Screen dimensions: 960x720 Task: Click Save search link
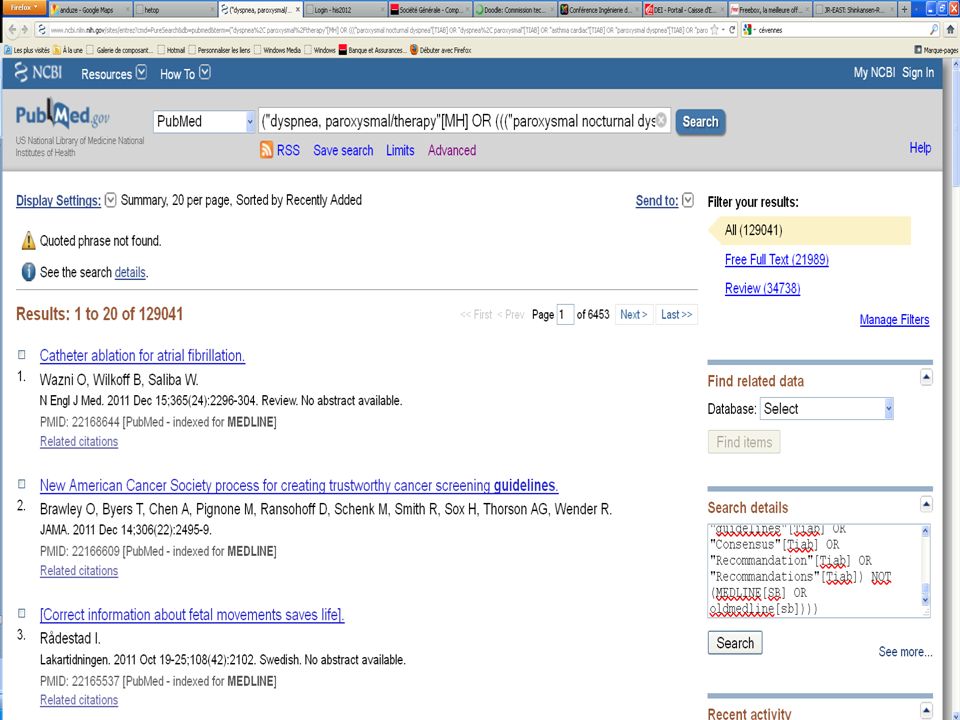click(343, 150)
